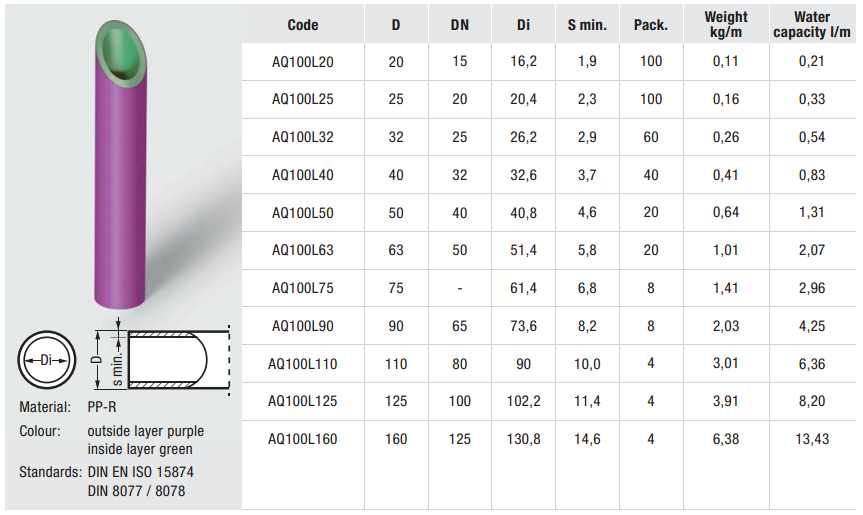This screenshot has height=515, width=863.
Task: Select the Pack. column header
Action: (x=651, y=25)
